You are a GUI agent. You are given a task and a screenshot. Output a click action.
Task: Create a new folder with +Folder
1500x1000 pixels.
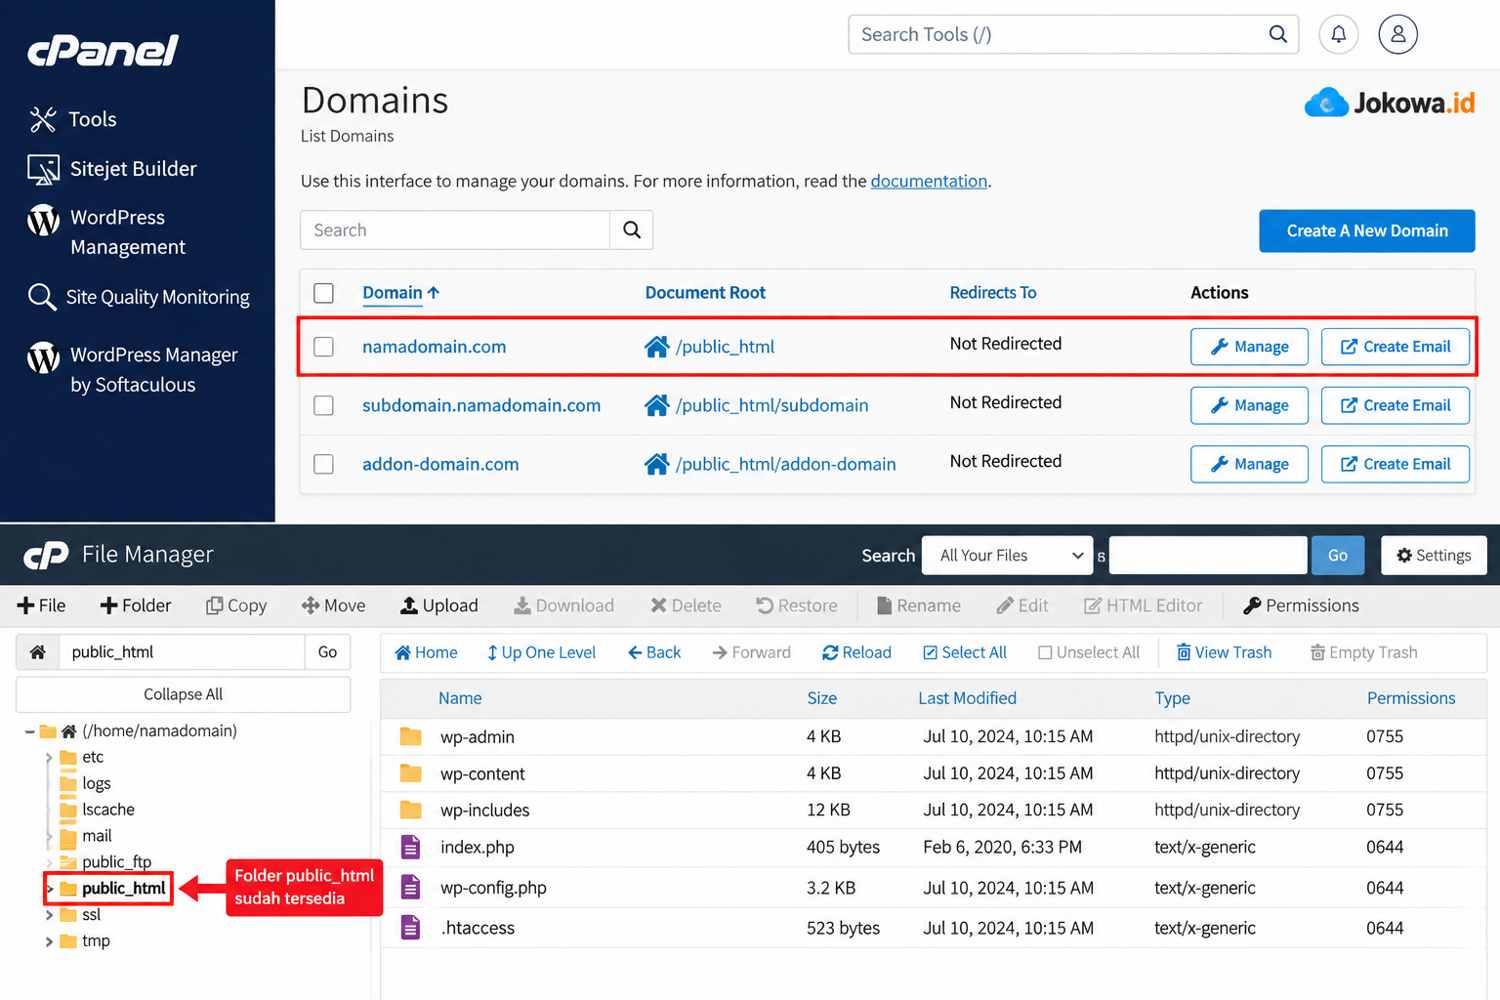136,606
